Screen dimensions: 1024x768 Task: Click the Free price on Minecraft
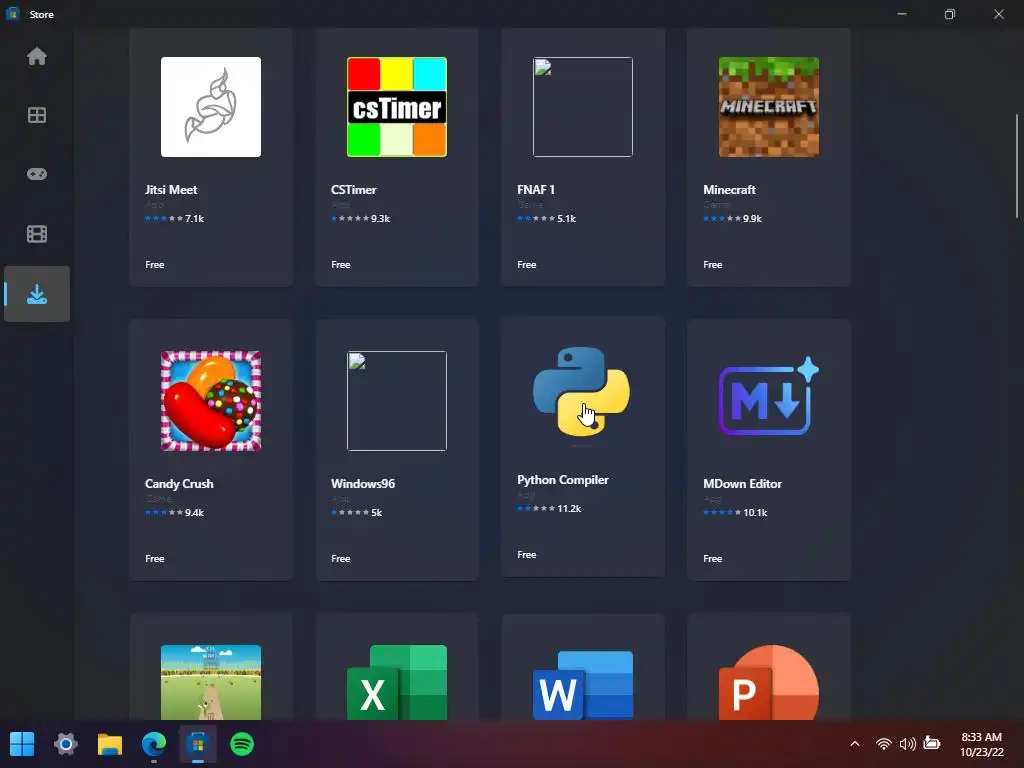click(x=713, y=264)
